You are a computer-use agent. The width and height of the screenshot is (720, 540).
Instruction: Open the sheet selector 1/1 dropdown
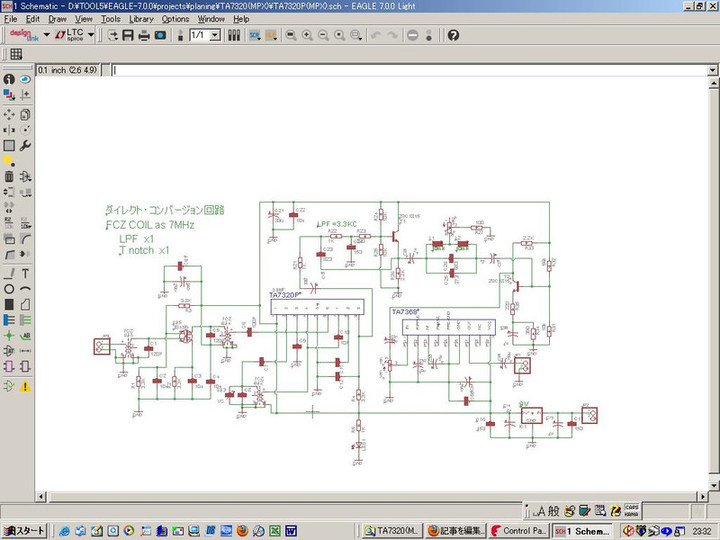pos(214,35)
